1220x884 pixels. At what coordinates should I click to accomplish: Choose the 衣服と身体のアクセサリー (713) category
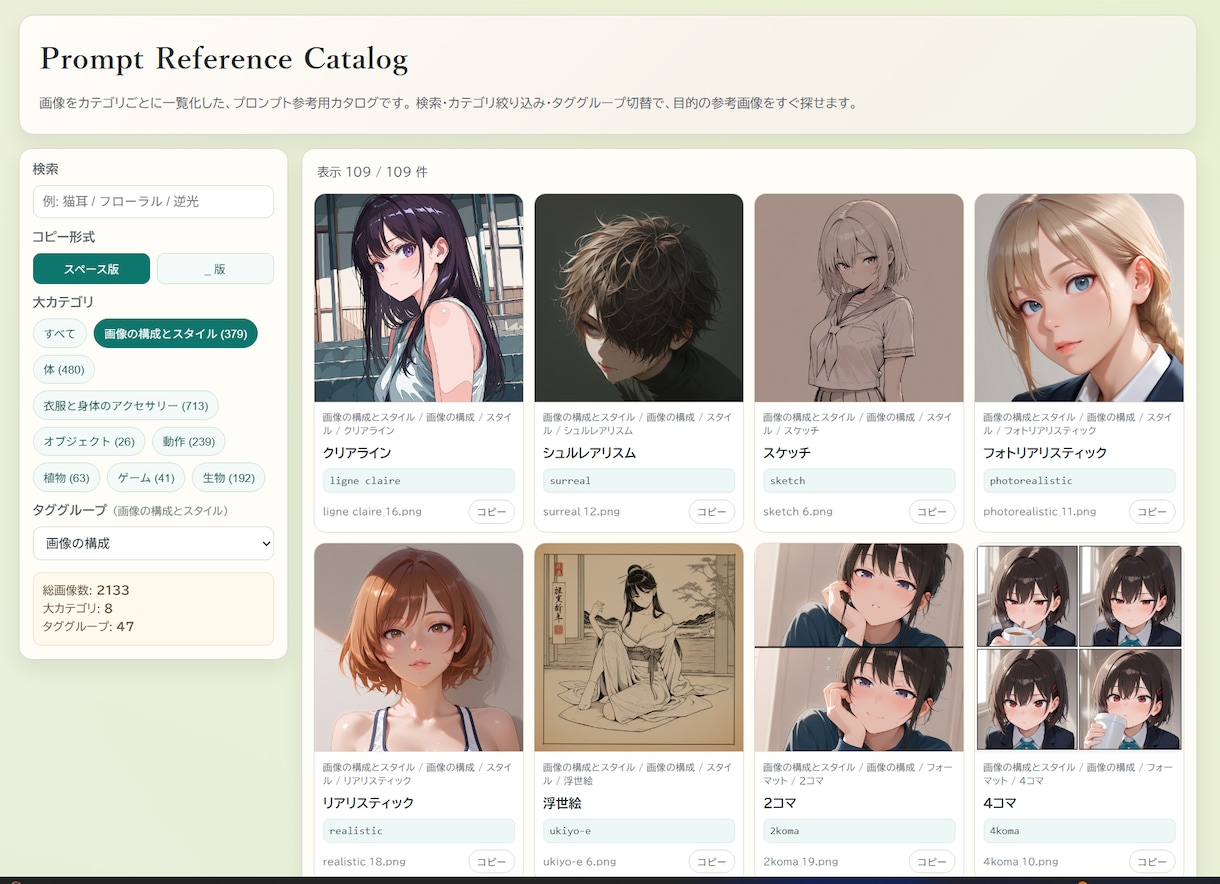point(126,406)
